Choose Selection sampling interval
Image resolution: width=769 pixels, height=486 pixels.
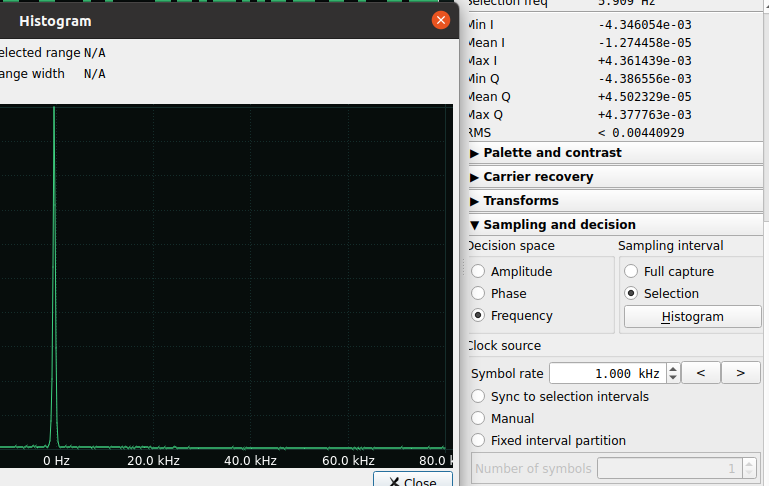pyautogui.click(x=631, y=294)
